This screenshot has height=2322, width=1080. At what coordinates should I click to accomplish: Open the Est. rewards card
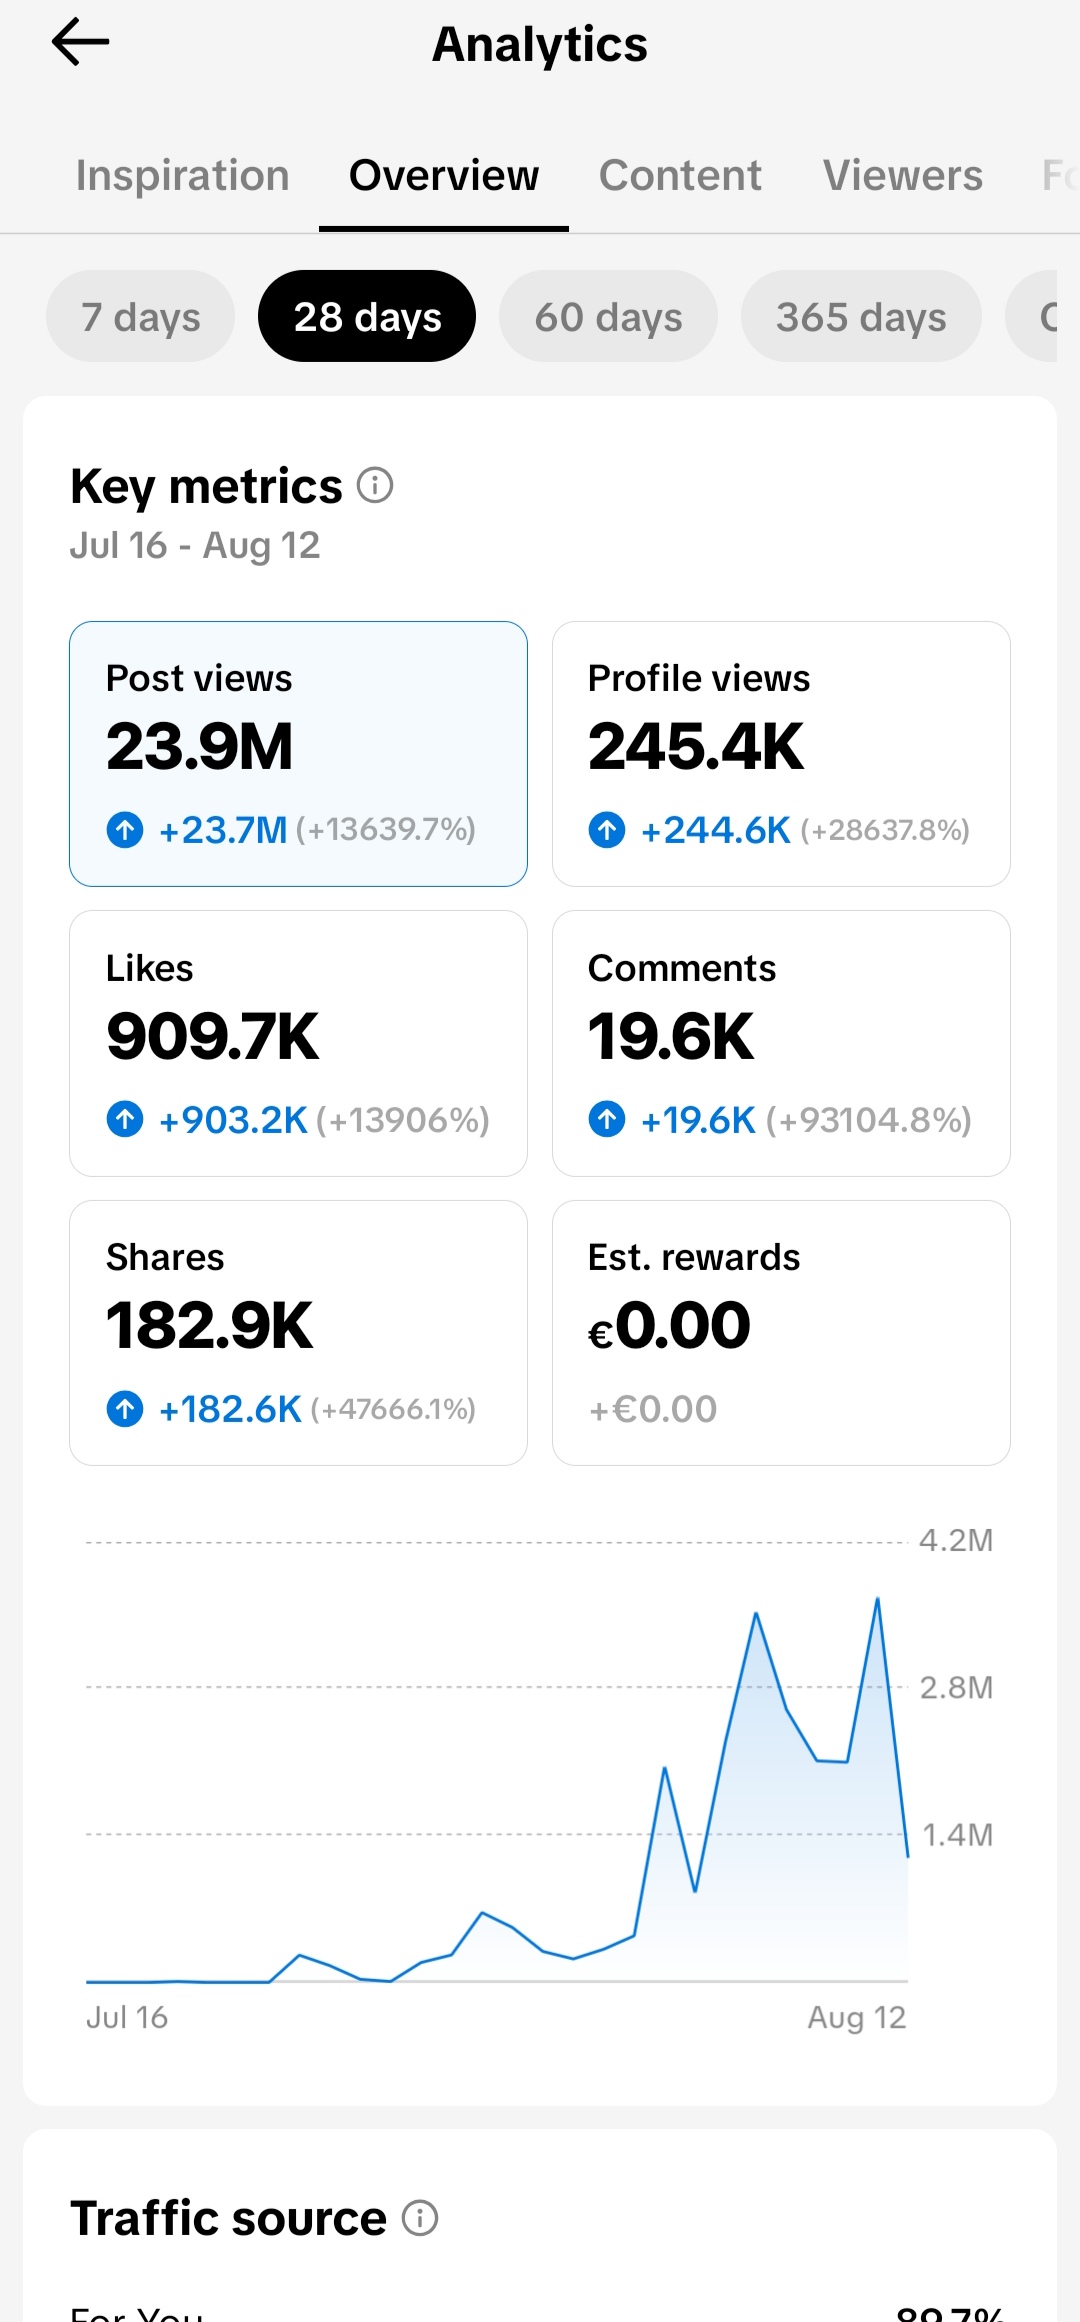click(x=781, y=1333)
